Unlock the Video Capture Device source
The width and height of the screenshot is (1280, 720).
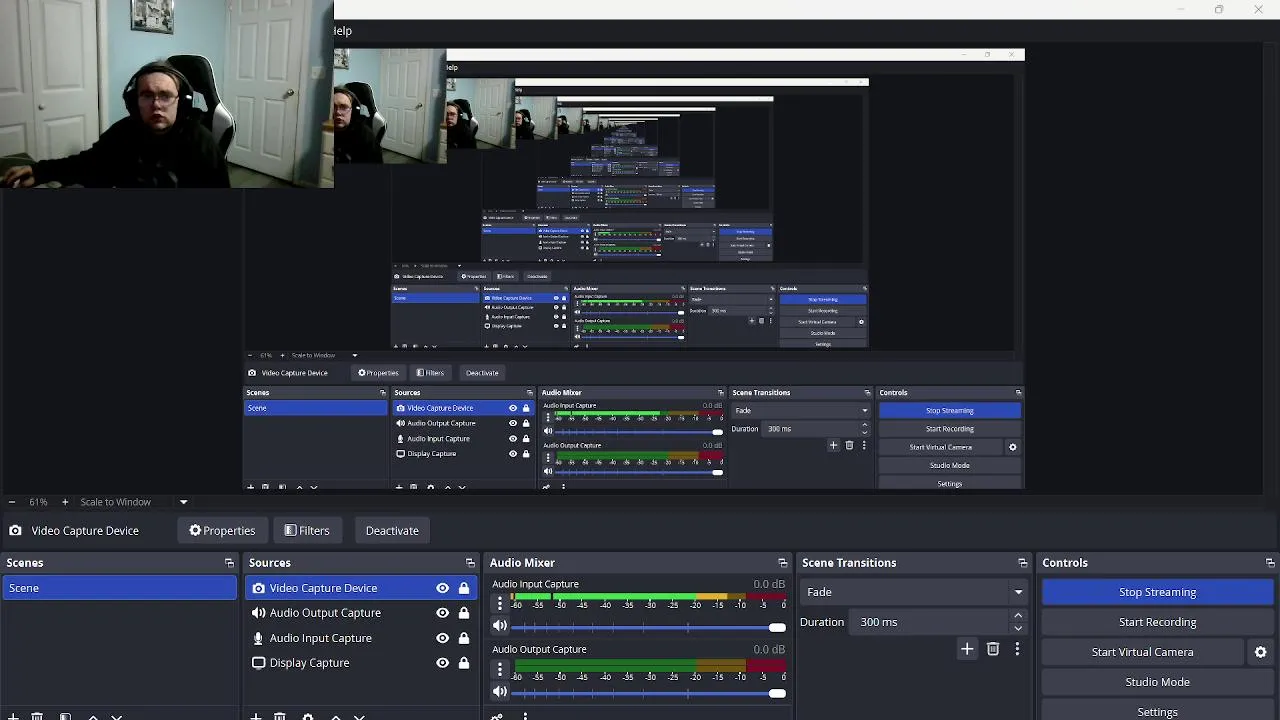464,588
